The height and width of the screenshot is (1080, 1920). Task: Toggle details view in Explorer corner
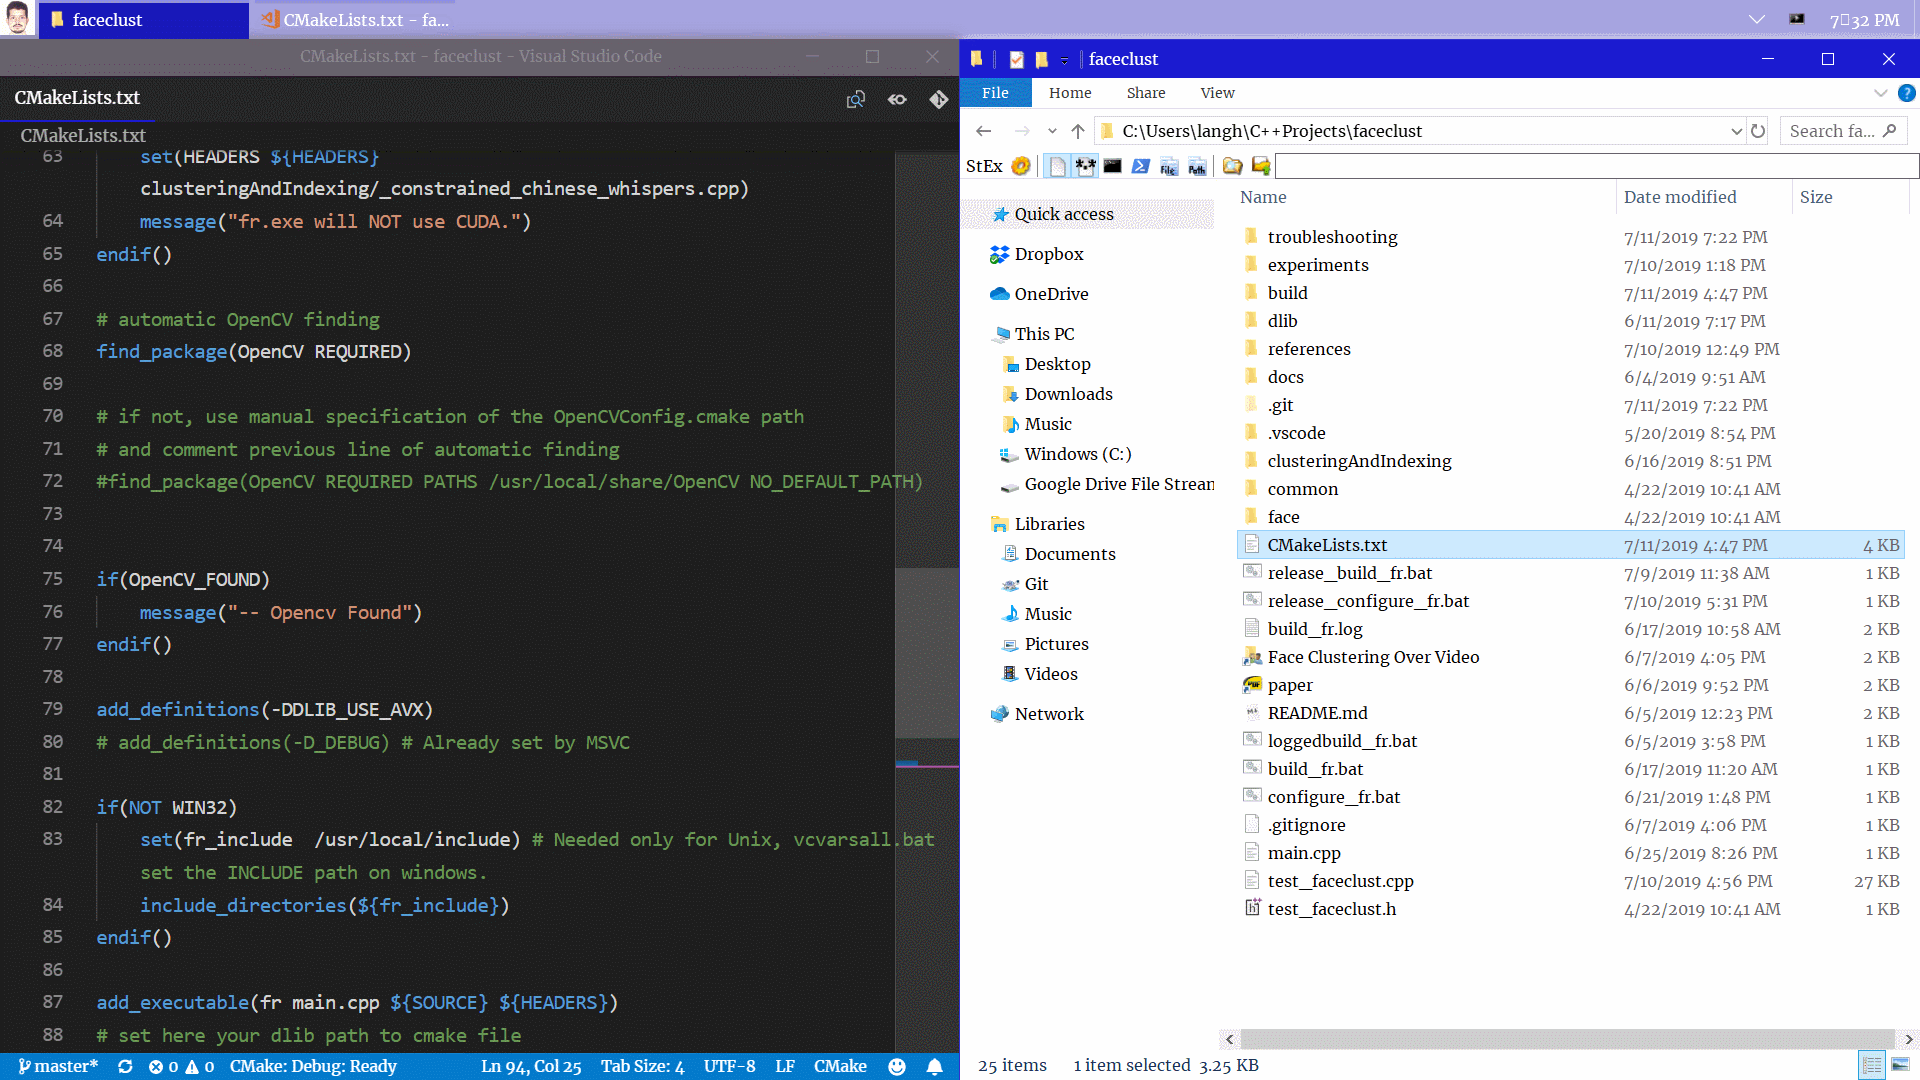(1872, 1065)
